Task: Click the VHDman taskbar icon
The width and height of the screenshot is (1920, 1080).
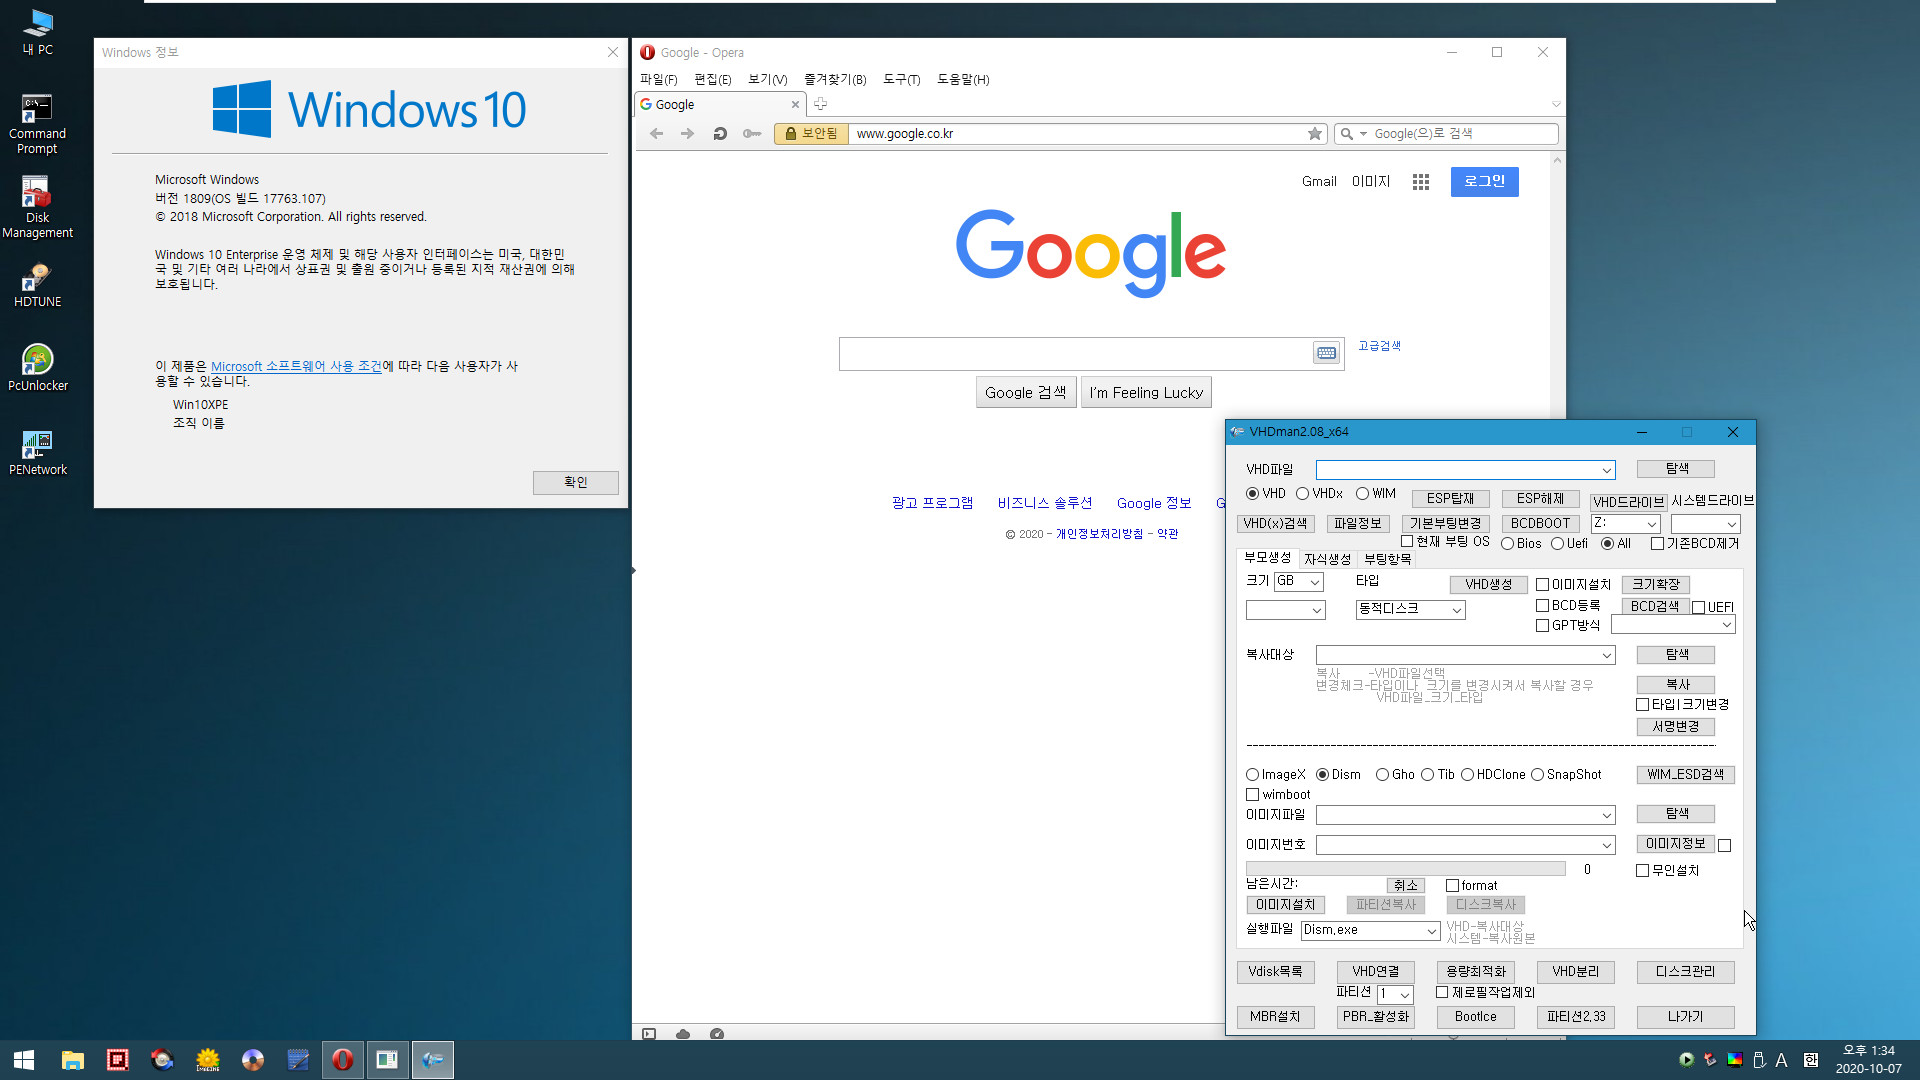Action: coord(433,1060)
